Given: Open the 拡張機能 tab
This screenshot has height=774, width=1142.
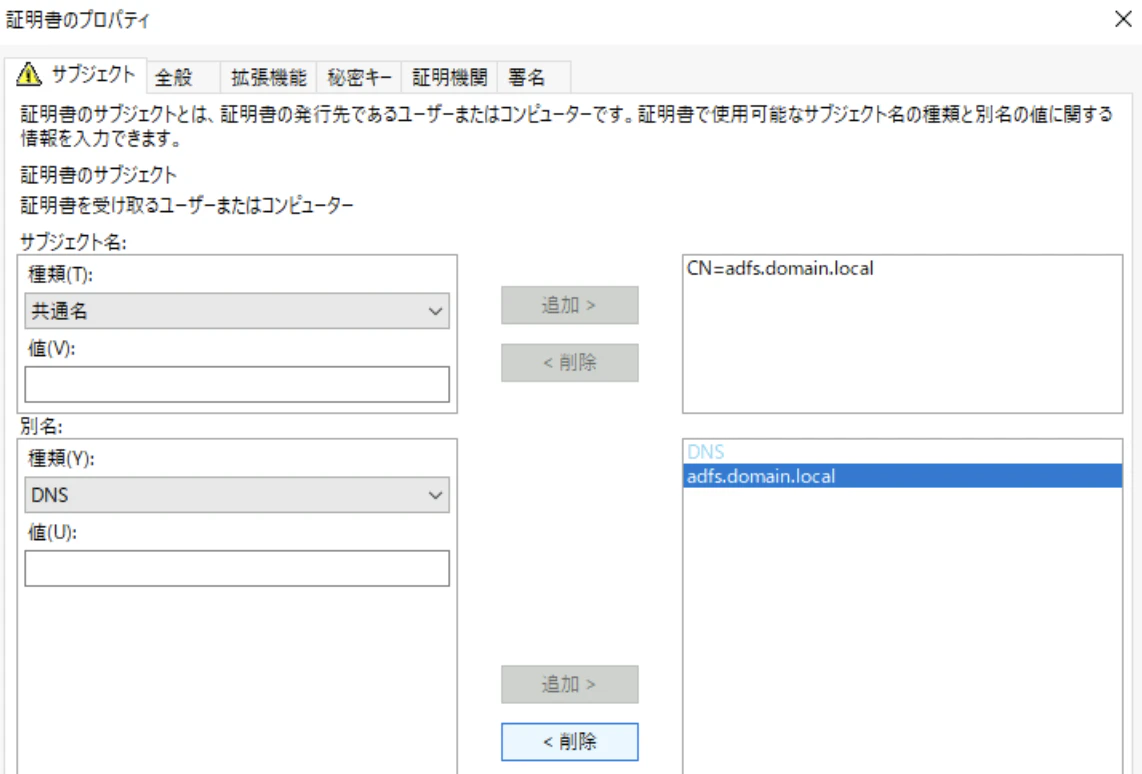Looking at the screenshot, I should (x=268, y=77).
